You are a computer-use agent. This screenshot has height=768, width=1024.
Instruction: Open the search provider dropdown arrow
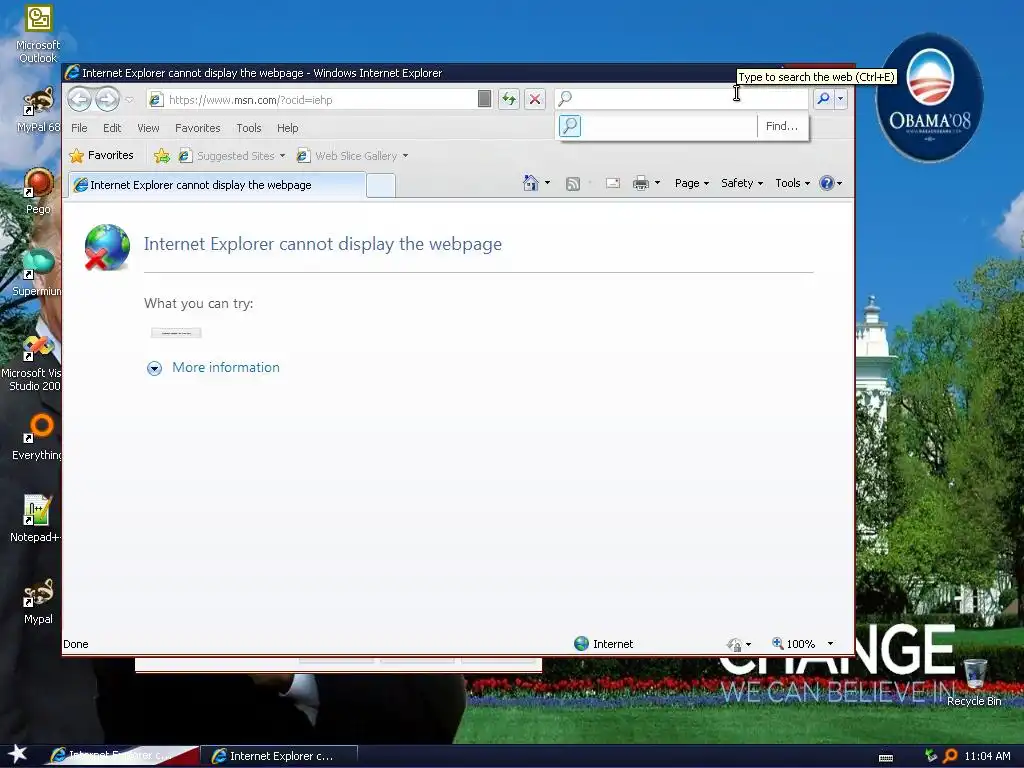pyautogui.click(x=840, y=99)
